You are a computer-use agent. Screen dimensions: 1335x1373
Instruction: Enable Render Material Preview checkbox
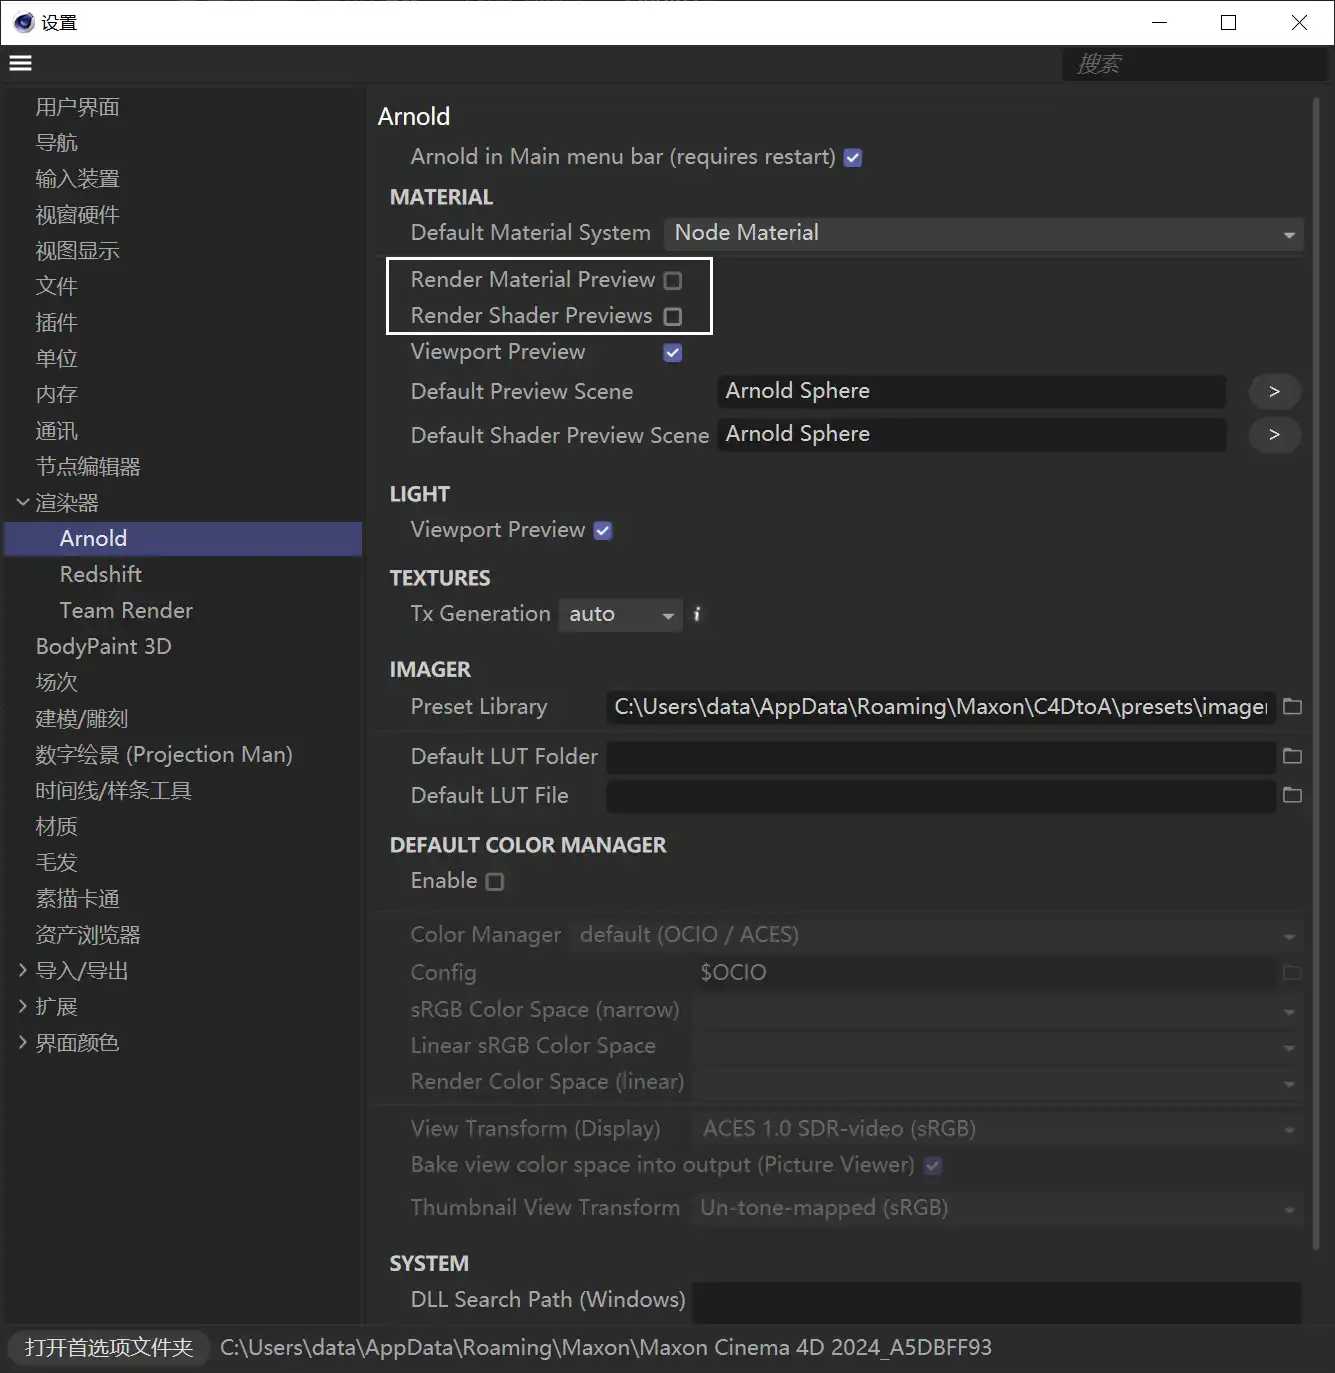[x=673, y=281]
